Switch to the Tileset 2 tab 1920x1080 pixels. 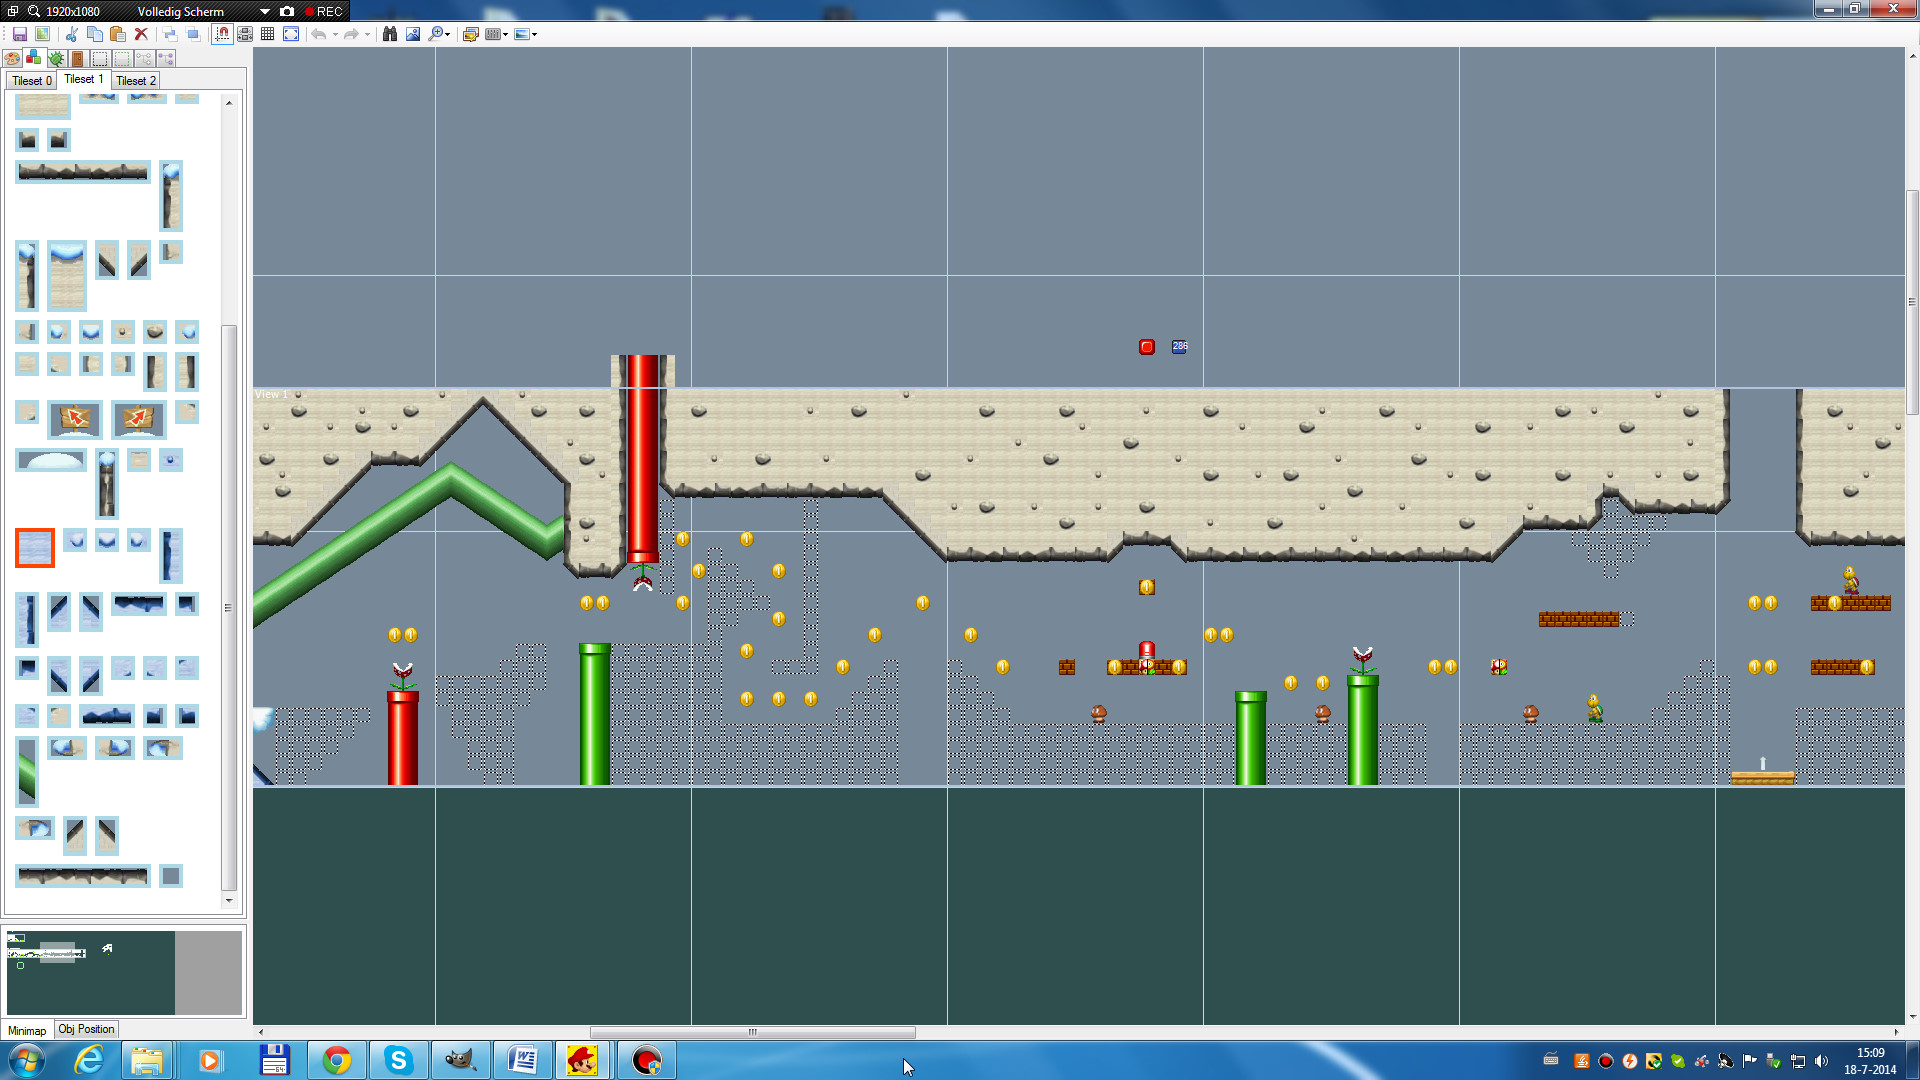135,80
